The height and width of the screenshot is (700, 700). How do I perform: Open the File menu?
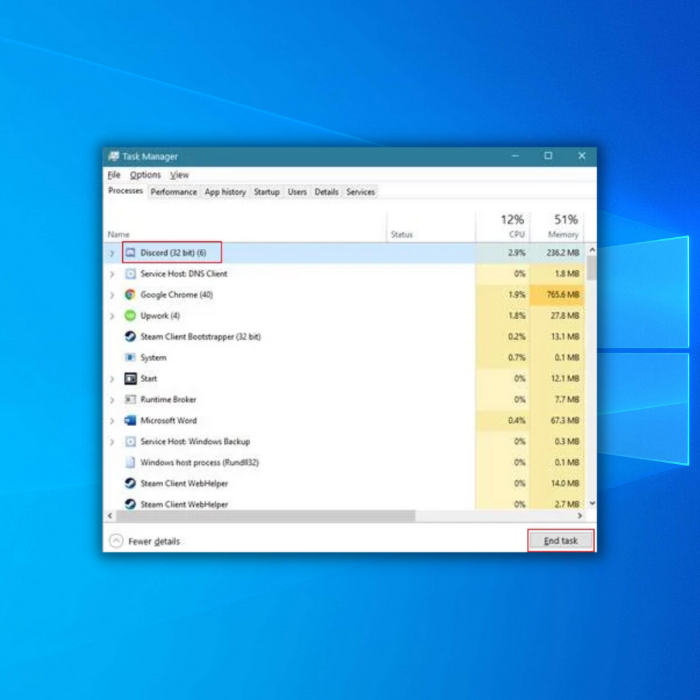click(x=114, y=175)
